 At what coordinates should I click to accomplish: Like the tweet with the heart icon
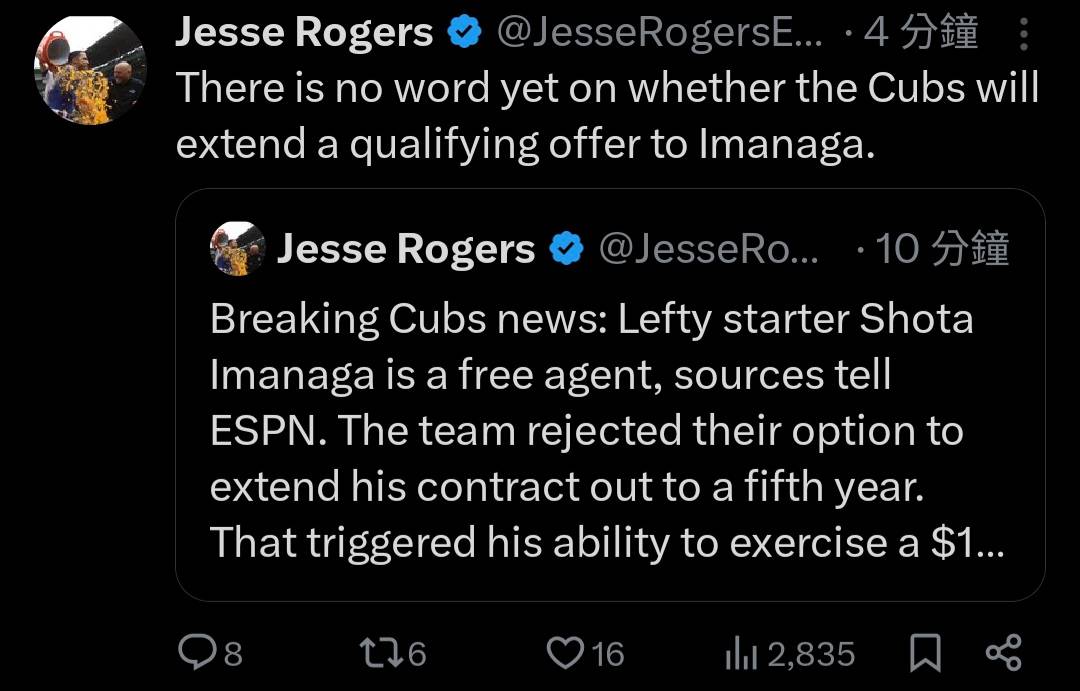point(565,653)
